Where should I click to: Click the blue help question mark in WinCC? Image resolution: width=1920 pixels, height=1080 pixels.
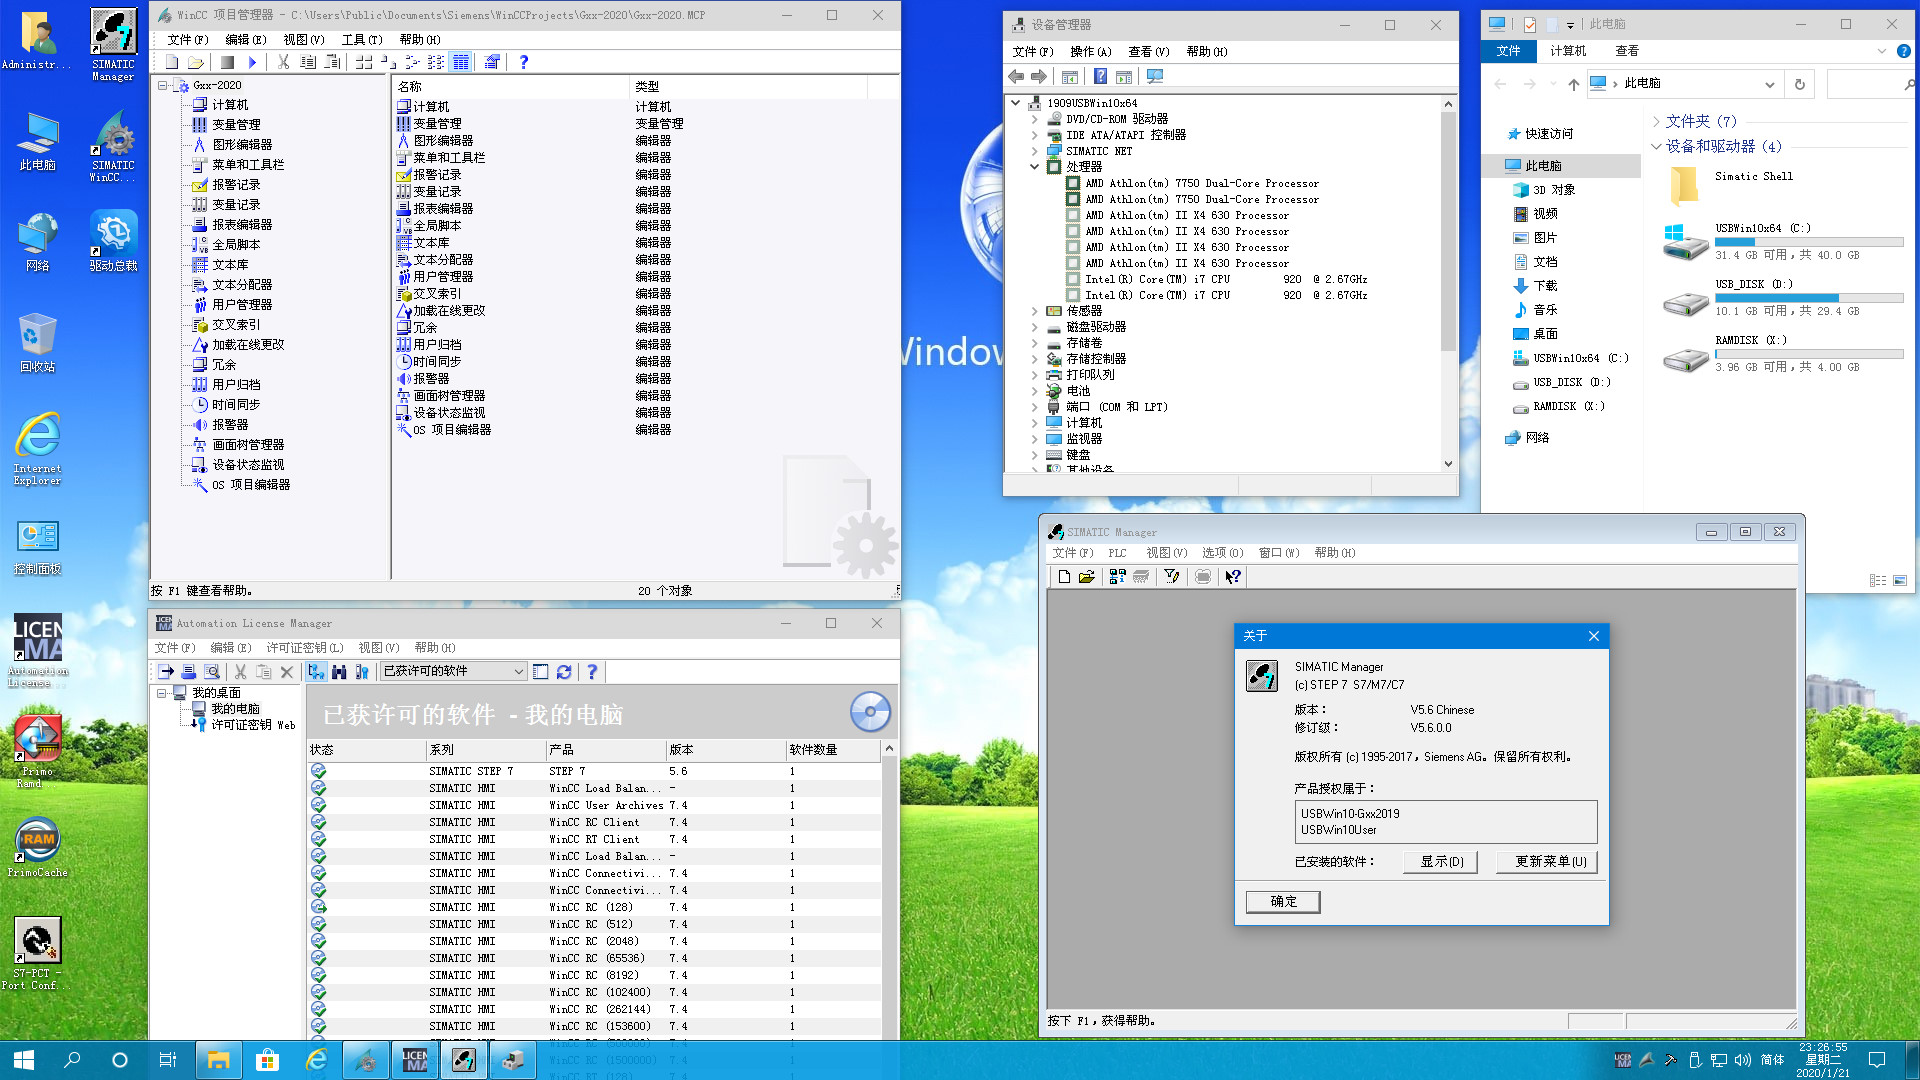click(x=523, y=62)
